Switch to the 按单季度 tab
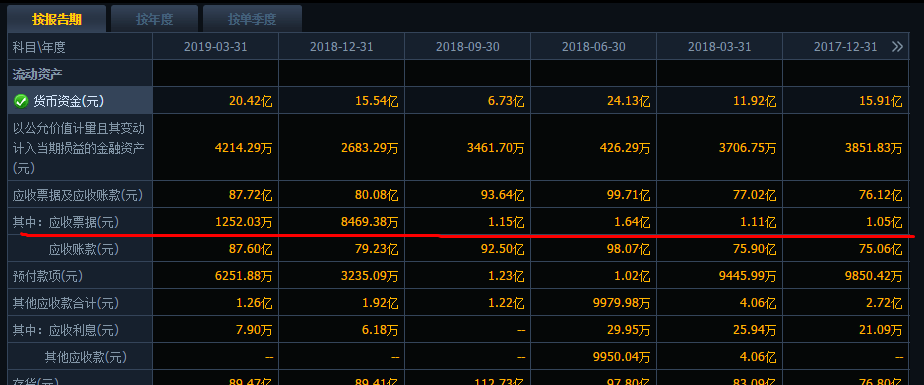 pos(252,19)
